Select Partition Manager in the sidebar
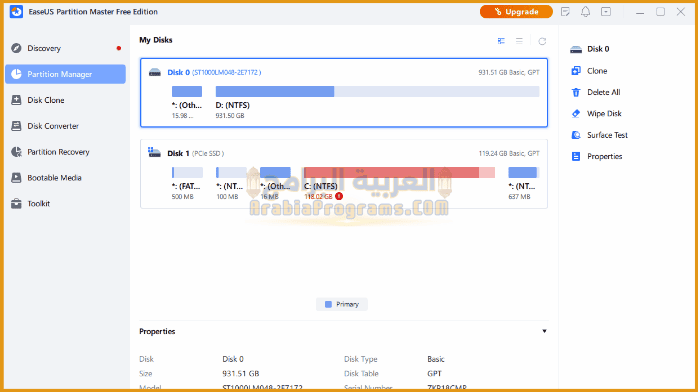Image resolution: width=698 pixels, height=392 pixels. (65, 74)
